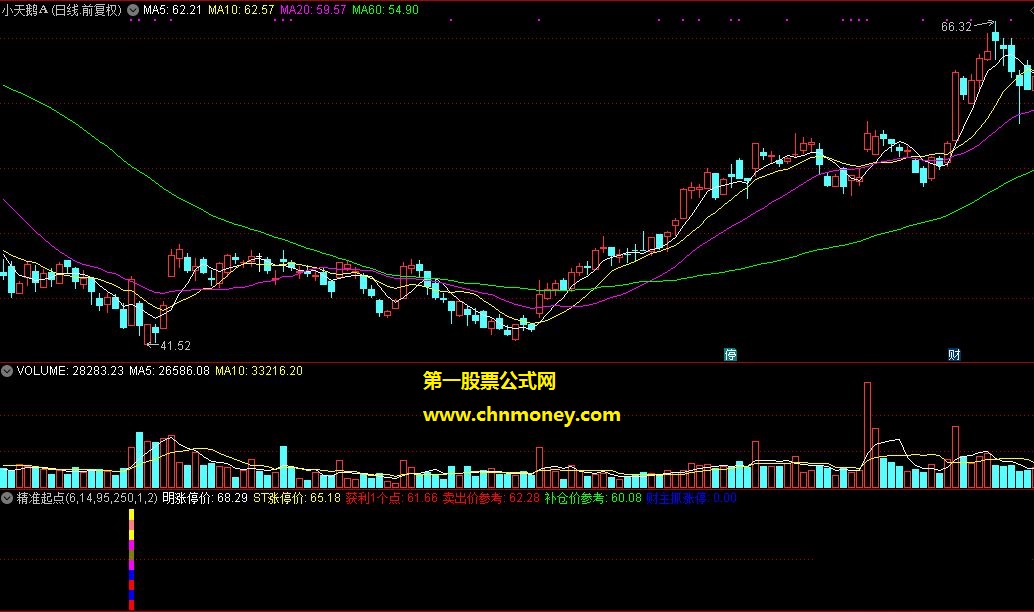Click the multicolor signal bar in indicator panel
1034x612 pixels.
132,559
